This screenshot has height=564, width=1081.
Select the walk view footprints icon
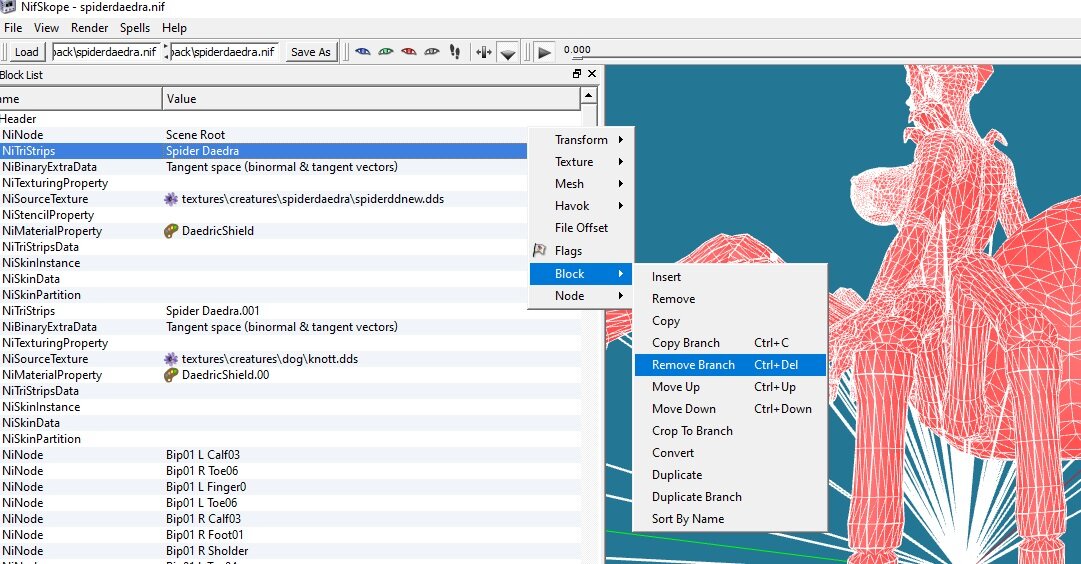pos(454,52)
